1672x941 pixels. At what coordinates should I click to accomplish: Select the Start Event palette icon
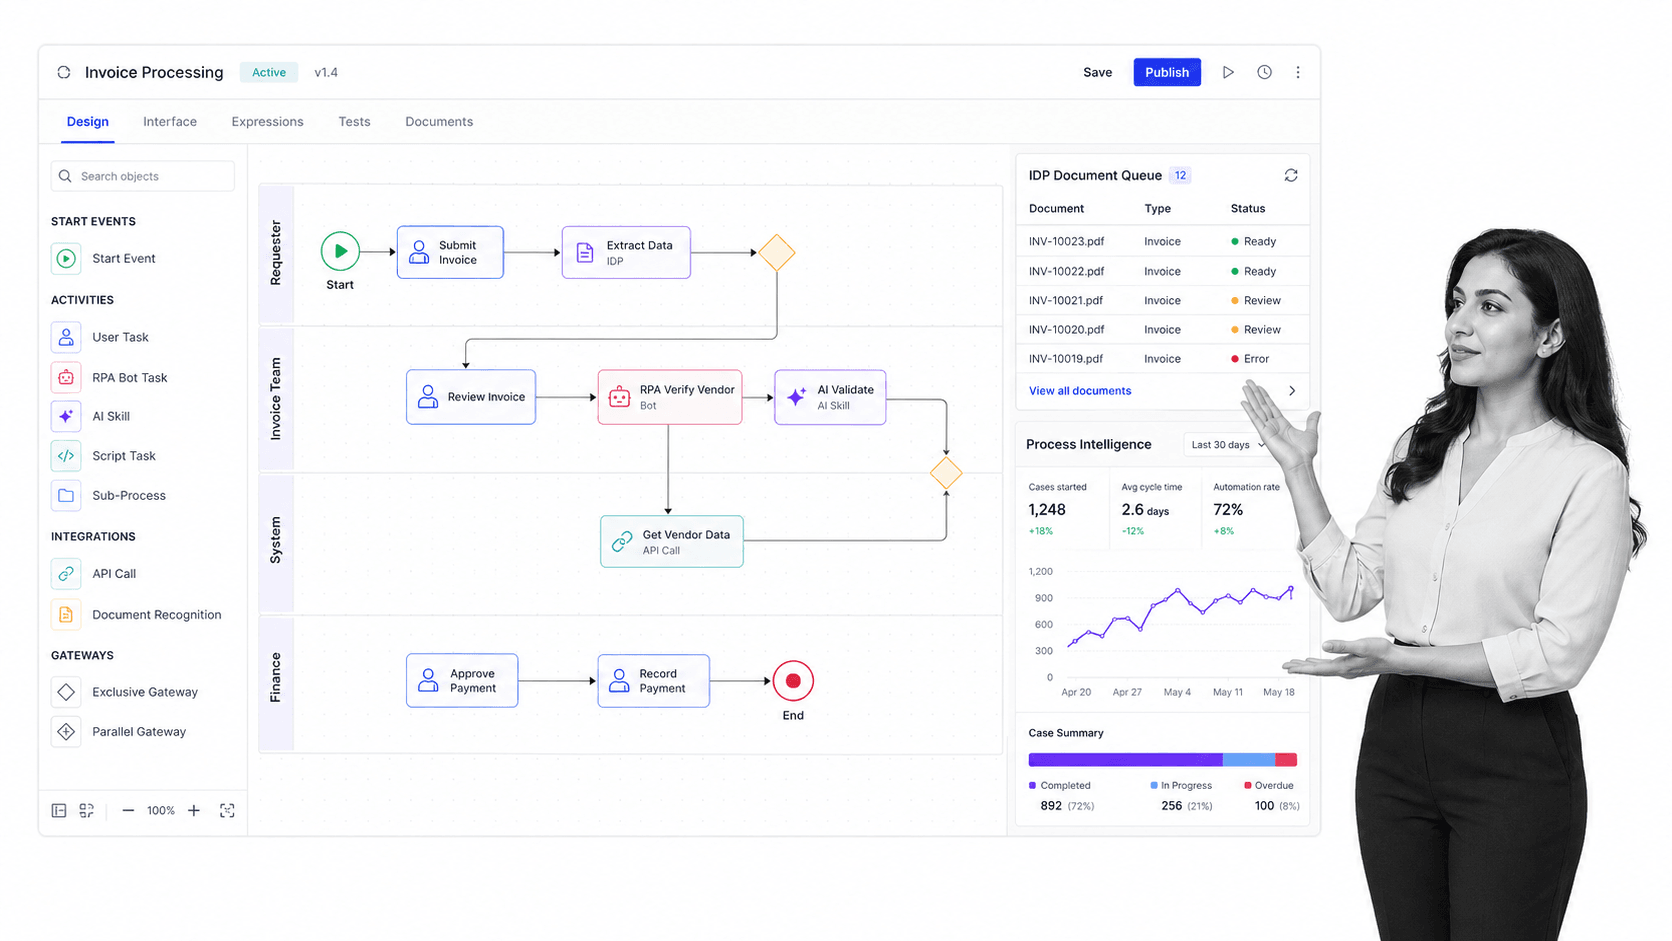pos(66,258)
